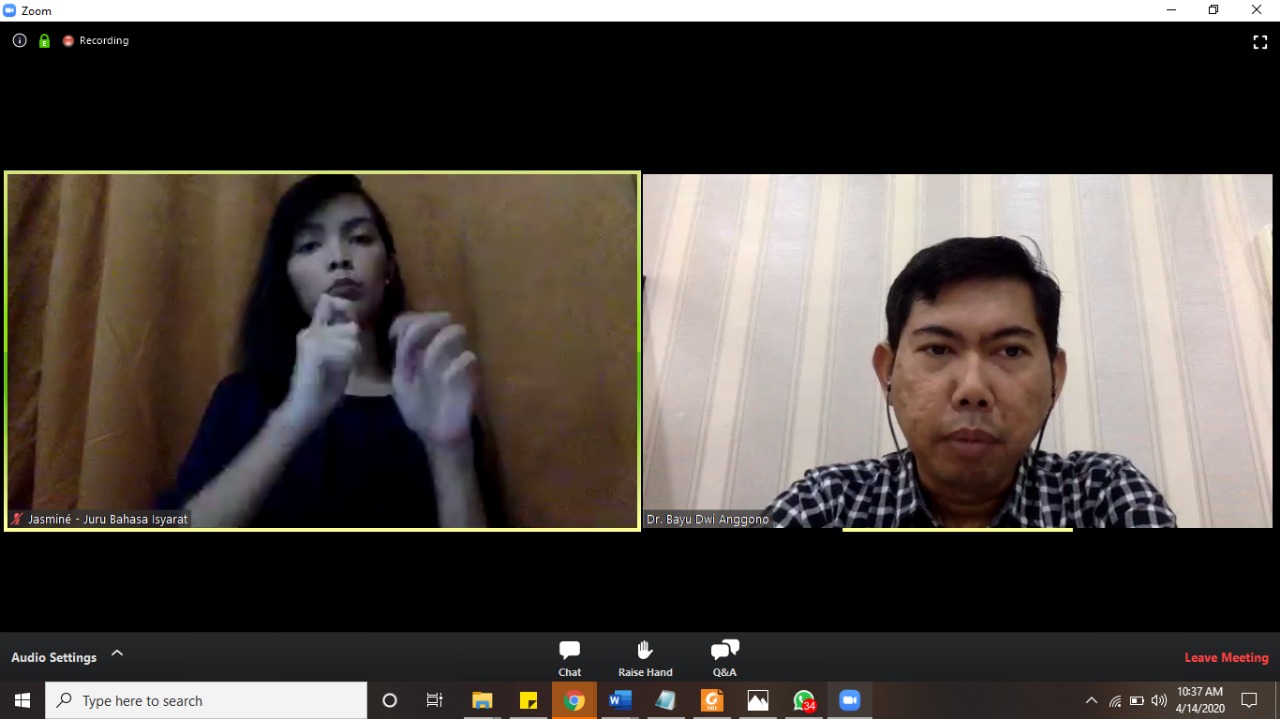The height and width of the screenshot is (719, 1280).
Task: Open Task View on the taskbar
Action: (x=435, y=700)
